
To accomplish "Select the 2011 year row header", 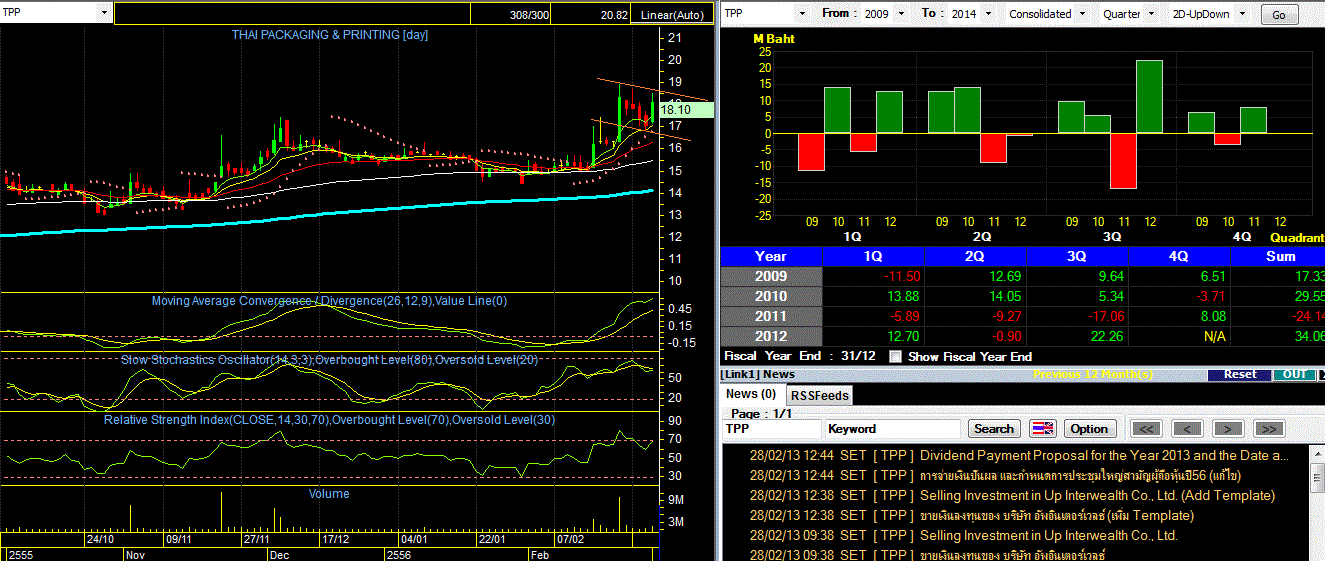I will pos(771,316).
